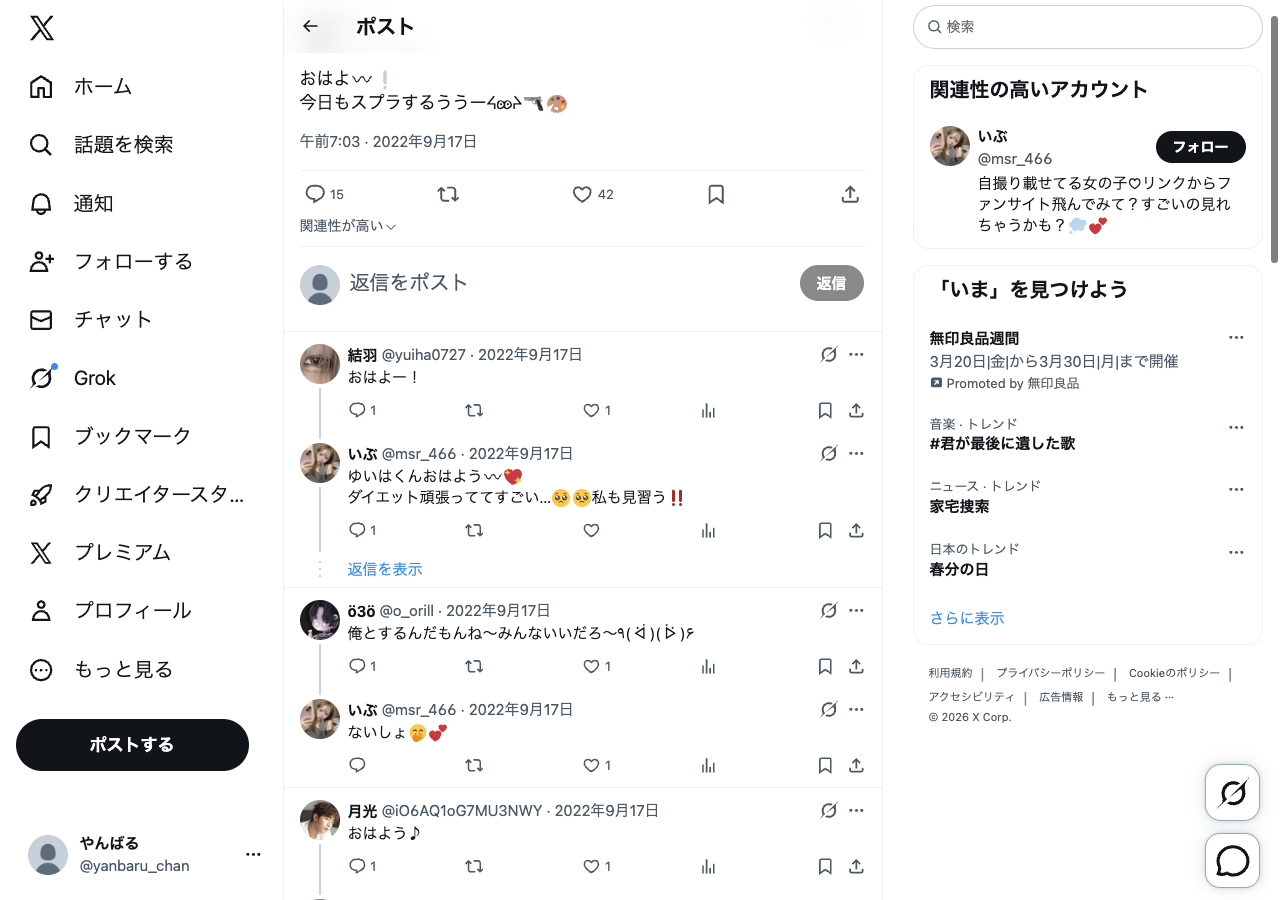This screenshot has width=1280, height=900.
Task: Open account menu dots next to やんばる
Action: [x=253, y=854]
